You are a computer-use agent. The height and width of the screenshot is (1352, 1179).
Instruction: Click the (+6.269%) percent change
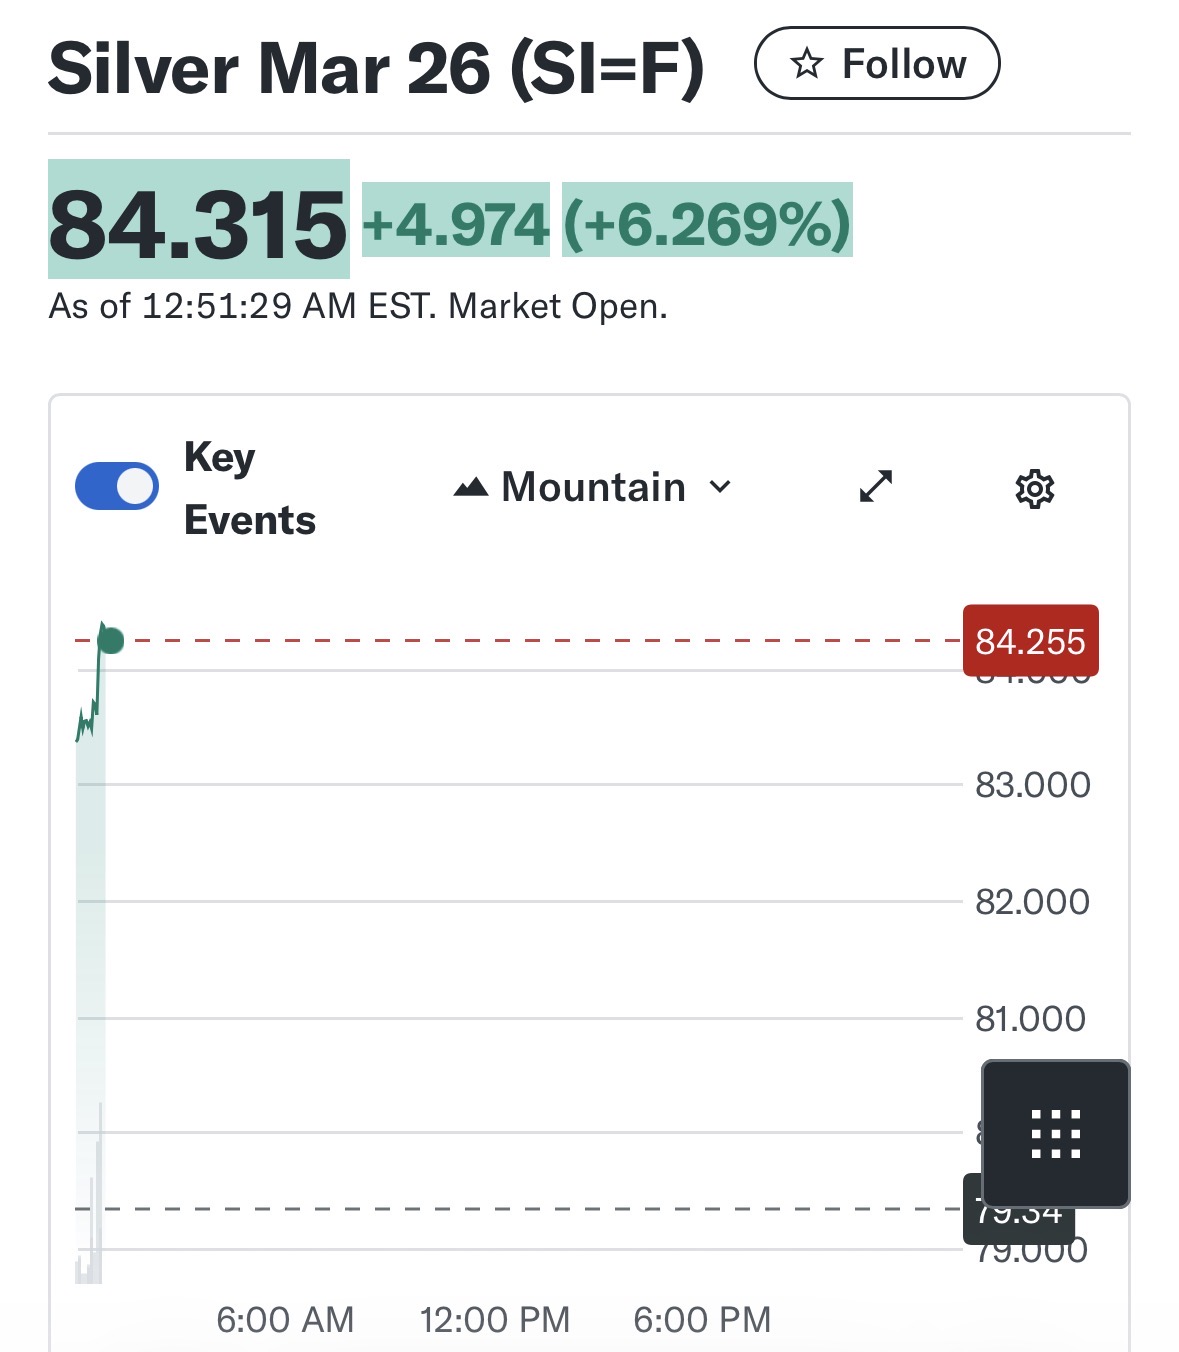(x=707, y=222)
